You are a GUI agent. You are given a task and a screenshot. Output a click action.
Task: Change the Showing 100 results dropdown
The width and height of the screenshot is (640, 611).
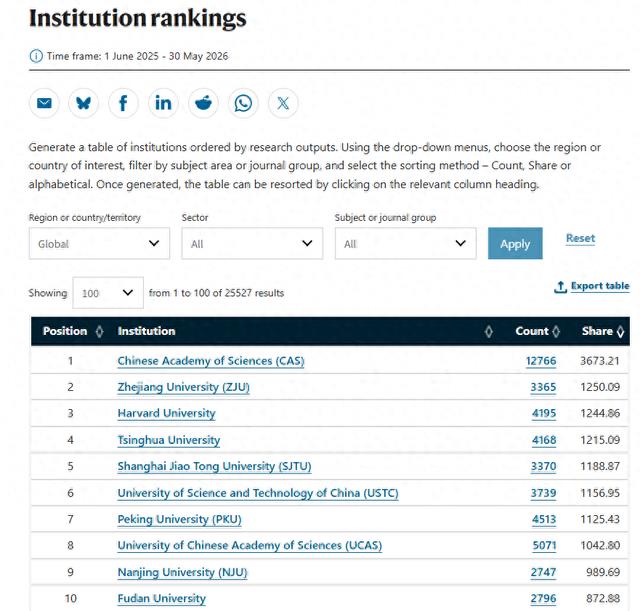point(108,293)
